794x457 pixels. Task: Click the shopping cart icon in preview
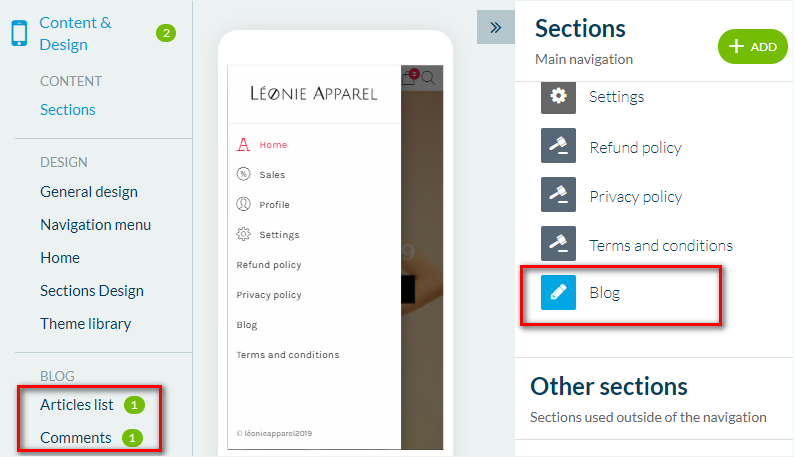click(x=408, y=77)
